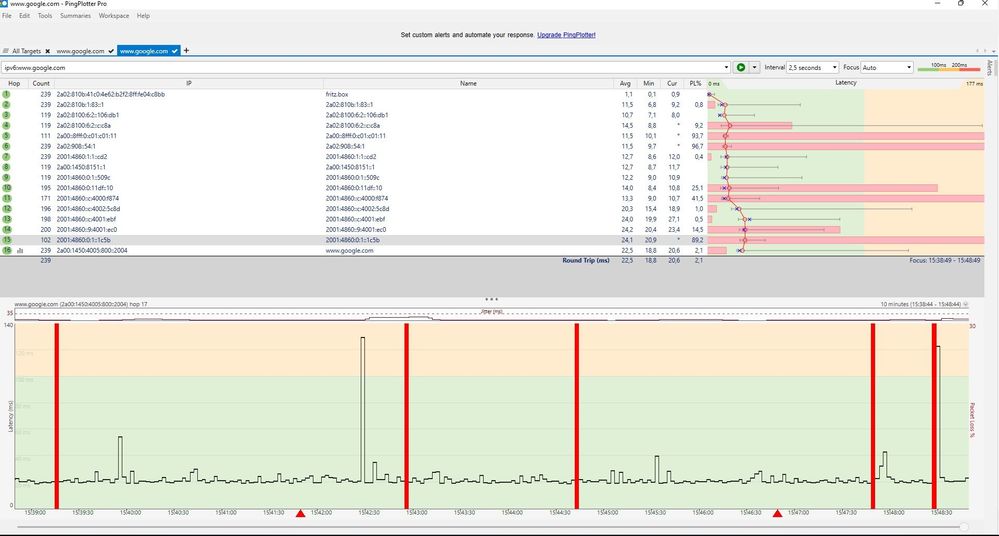The width and height of the screenshot is (999, 536).
Task: Click the hop 12 green circle icon
Action: click(x=6, y=208)
